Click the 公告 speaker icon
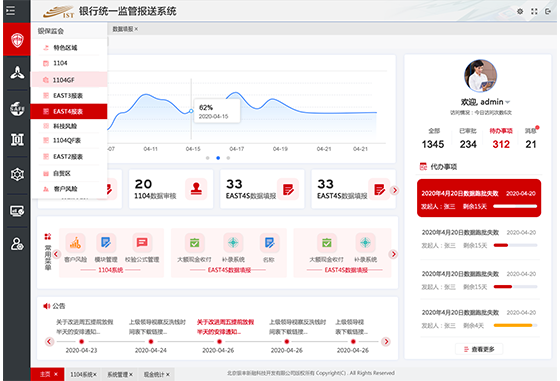This screenshot has height=381, width=560. (46, 306)
